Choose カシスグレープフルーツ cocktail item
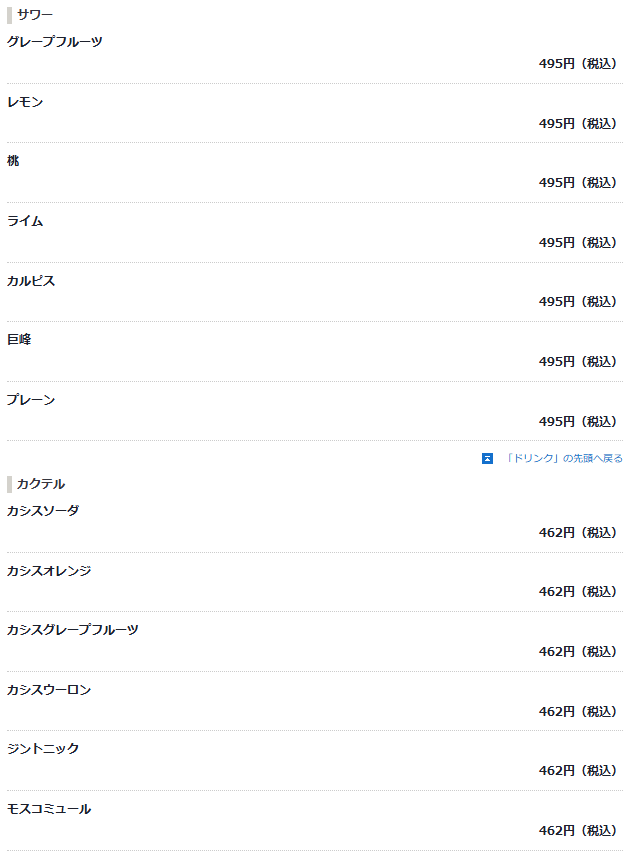This screenshot has width=630, height=858. [x=72, y=630]
